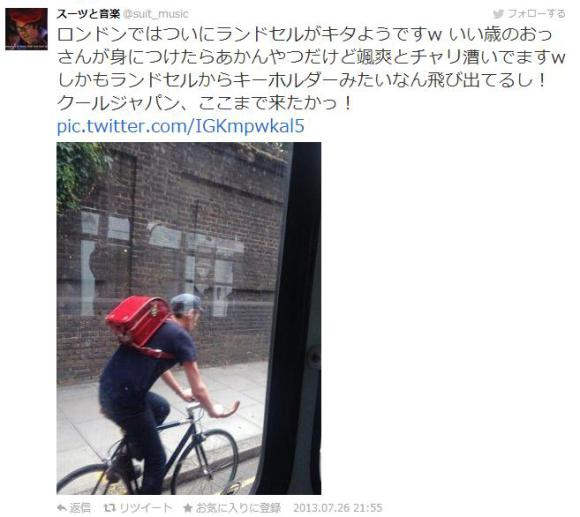Viewport: 580px width, 517px height.
Task: Open the pic.twitter.com/IGKmpwkaI5 link
Action: click(x=181, y=126)
